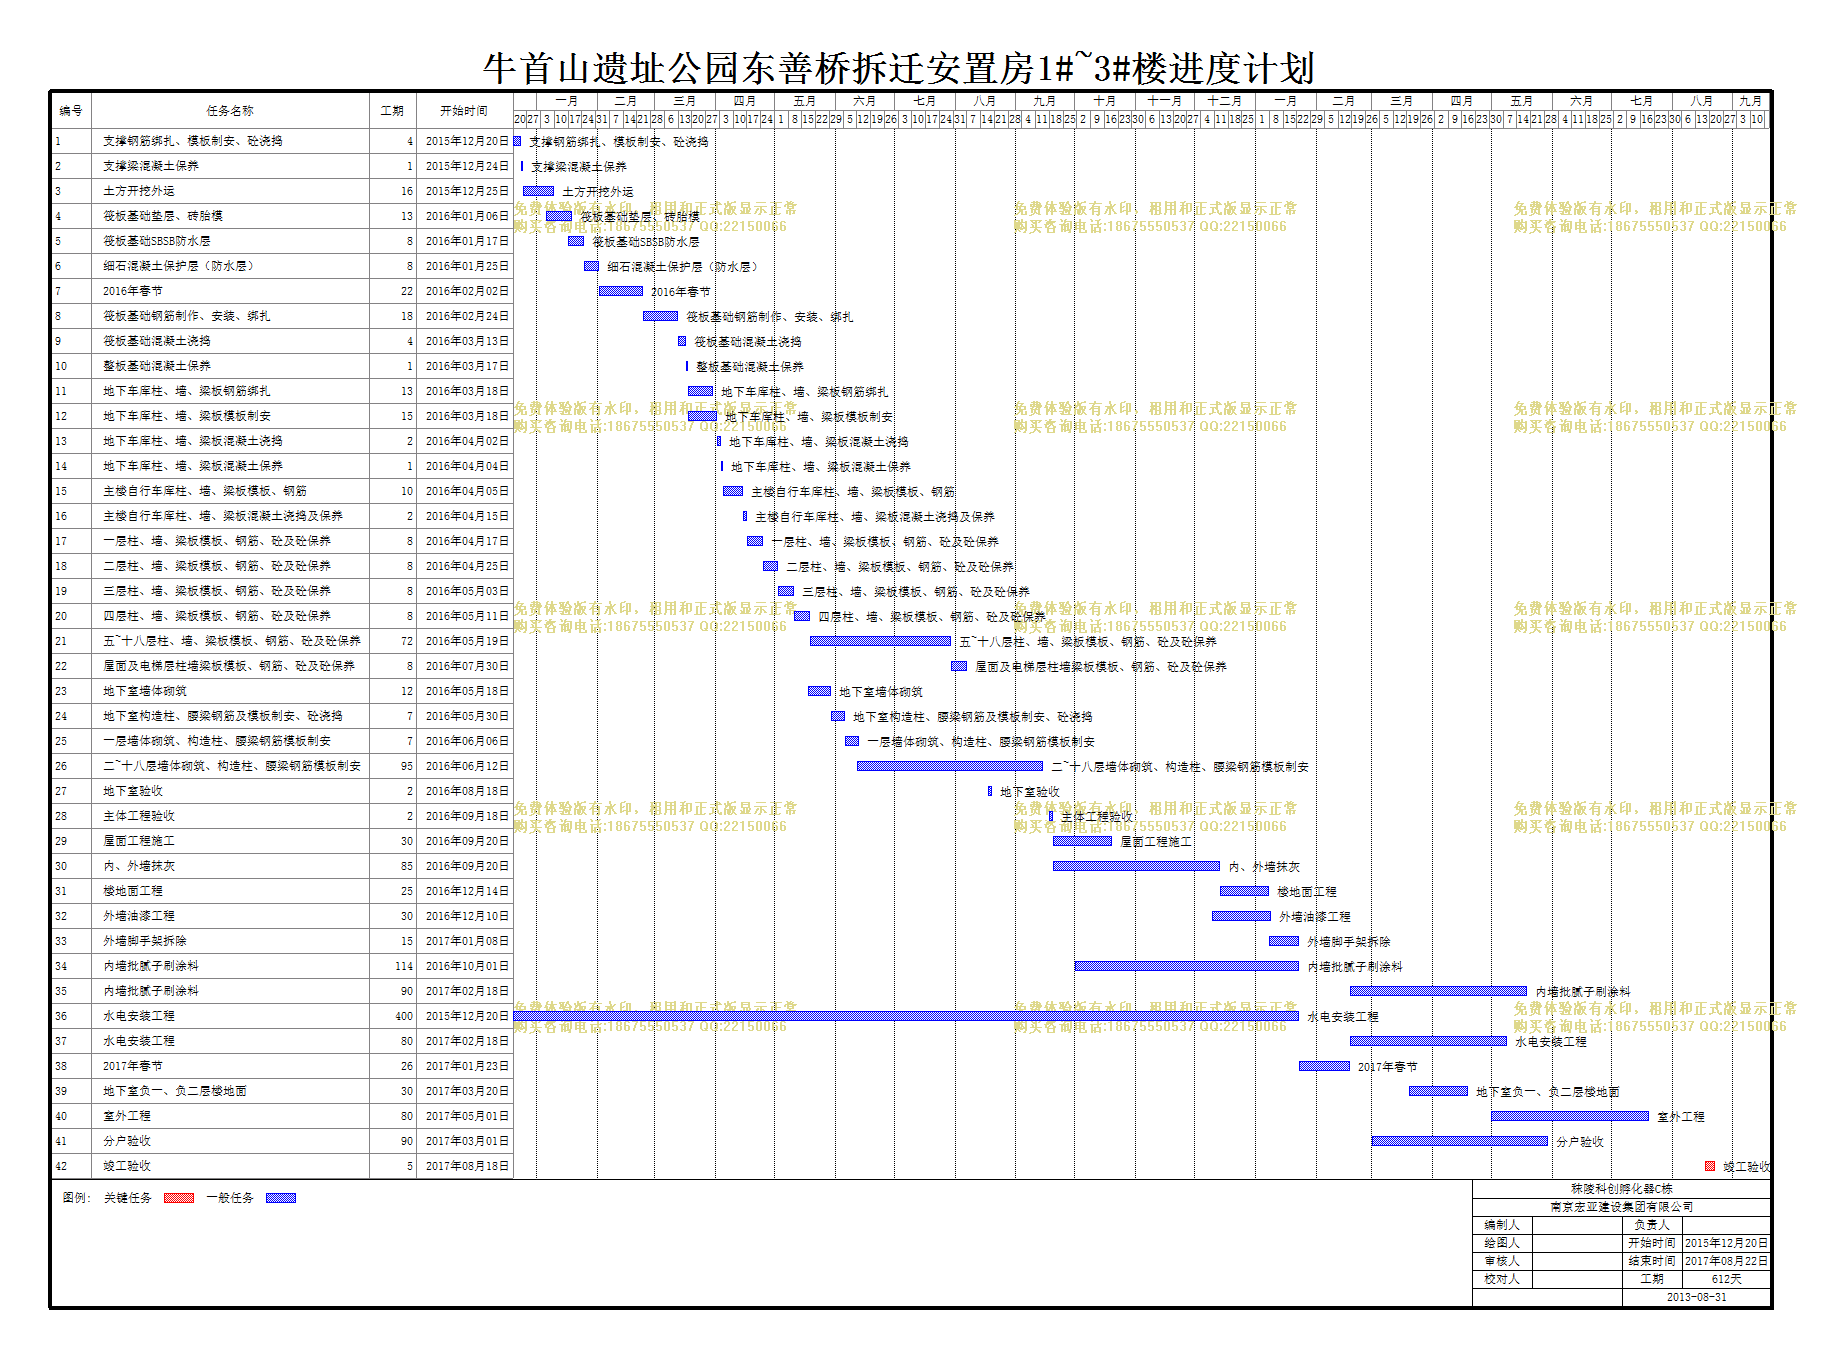
Task: Click the 612天 total duration value
Action: click(x=1726, y=1279)
